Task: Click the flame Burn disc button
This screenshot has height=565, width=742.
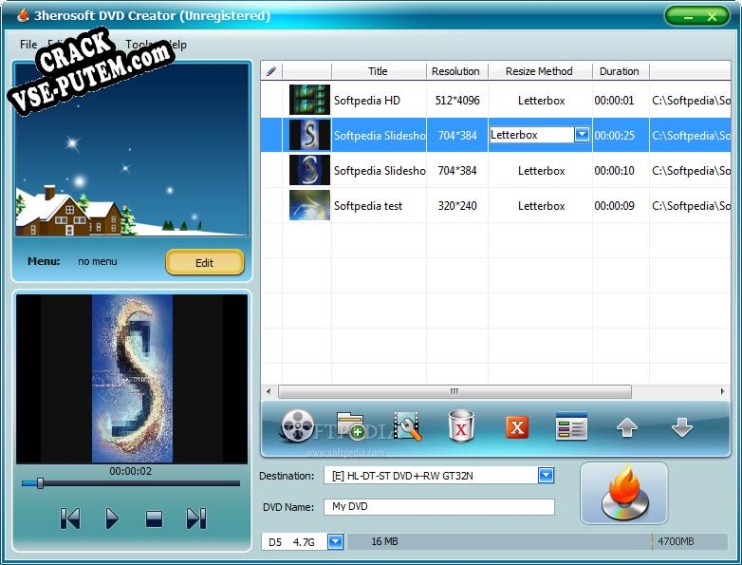Action: click(624, 493)
